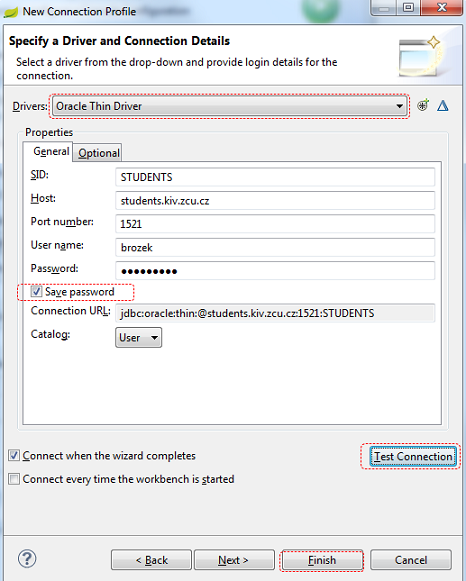Toggle the Save password checkbox
The image size is (466, 581).
pos(36,292)
